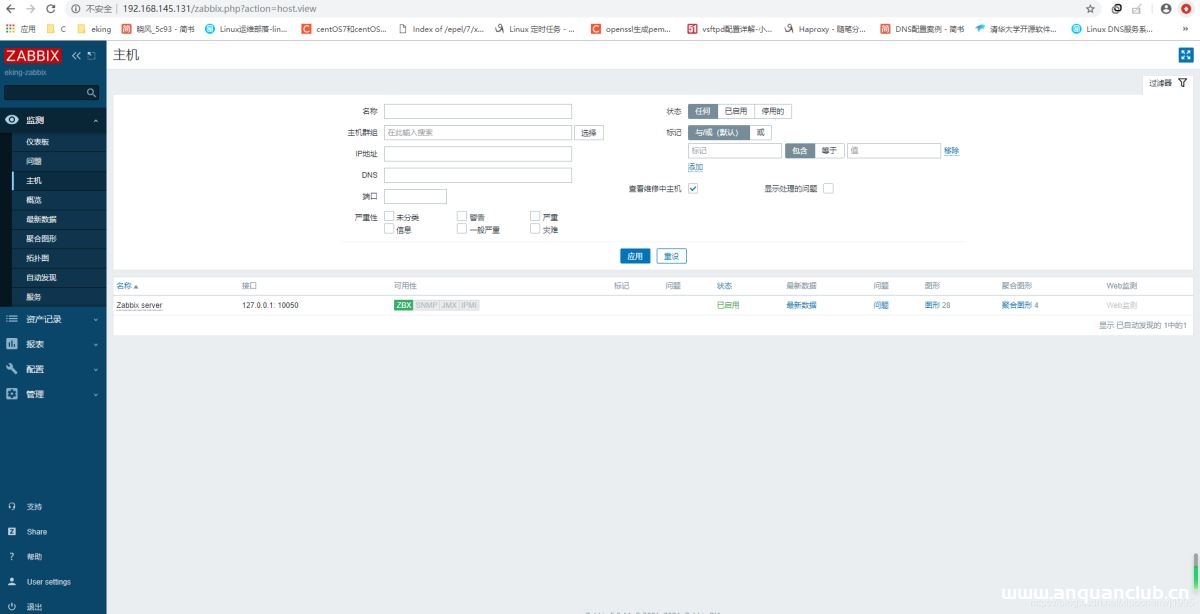Select the 停用的 status option

click(x=772, y=111)
